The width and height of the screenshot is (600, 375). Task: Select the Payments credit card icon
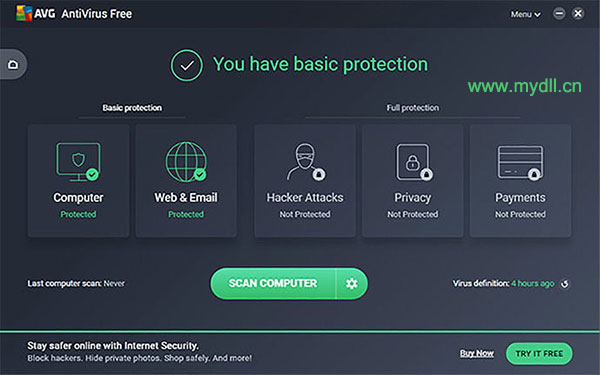(x=520, y=163)
